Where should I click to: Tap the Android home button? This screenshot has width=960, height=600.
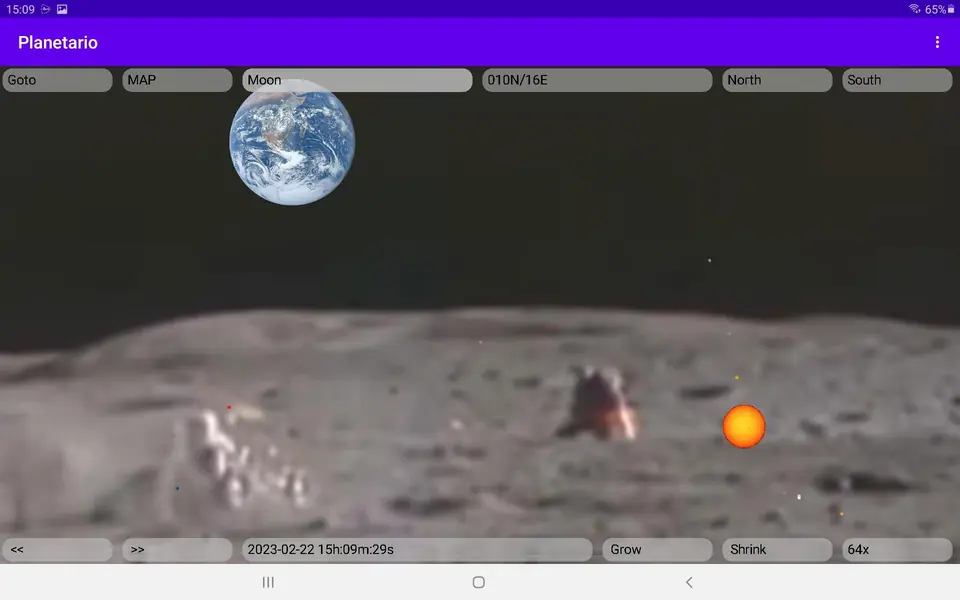(x=479, y=582)
